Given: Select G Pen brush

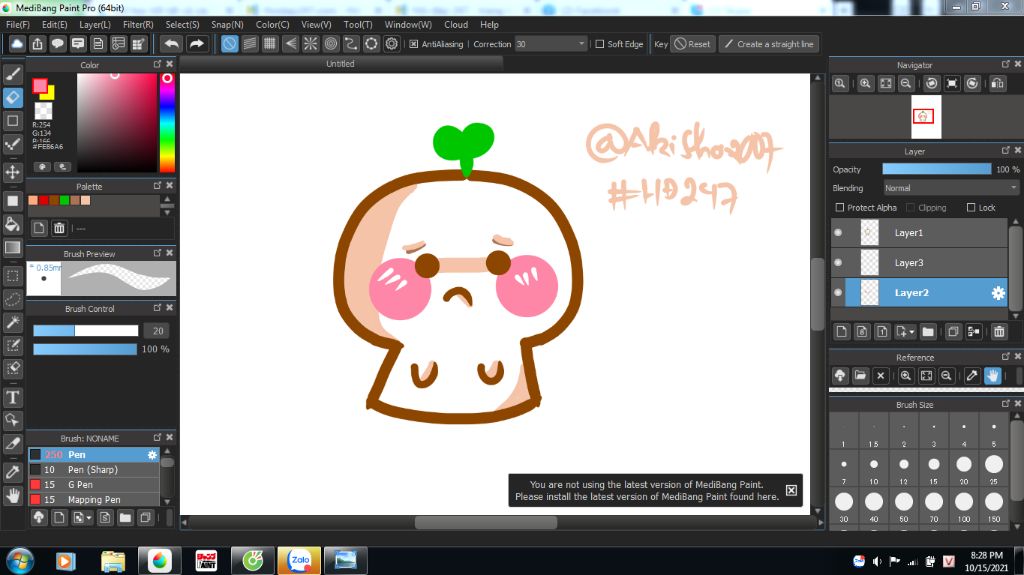Looking at the screenshot, I should (94, 485).
